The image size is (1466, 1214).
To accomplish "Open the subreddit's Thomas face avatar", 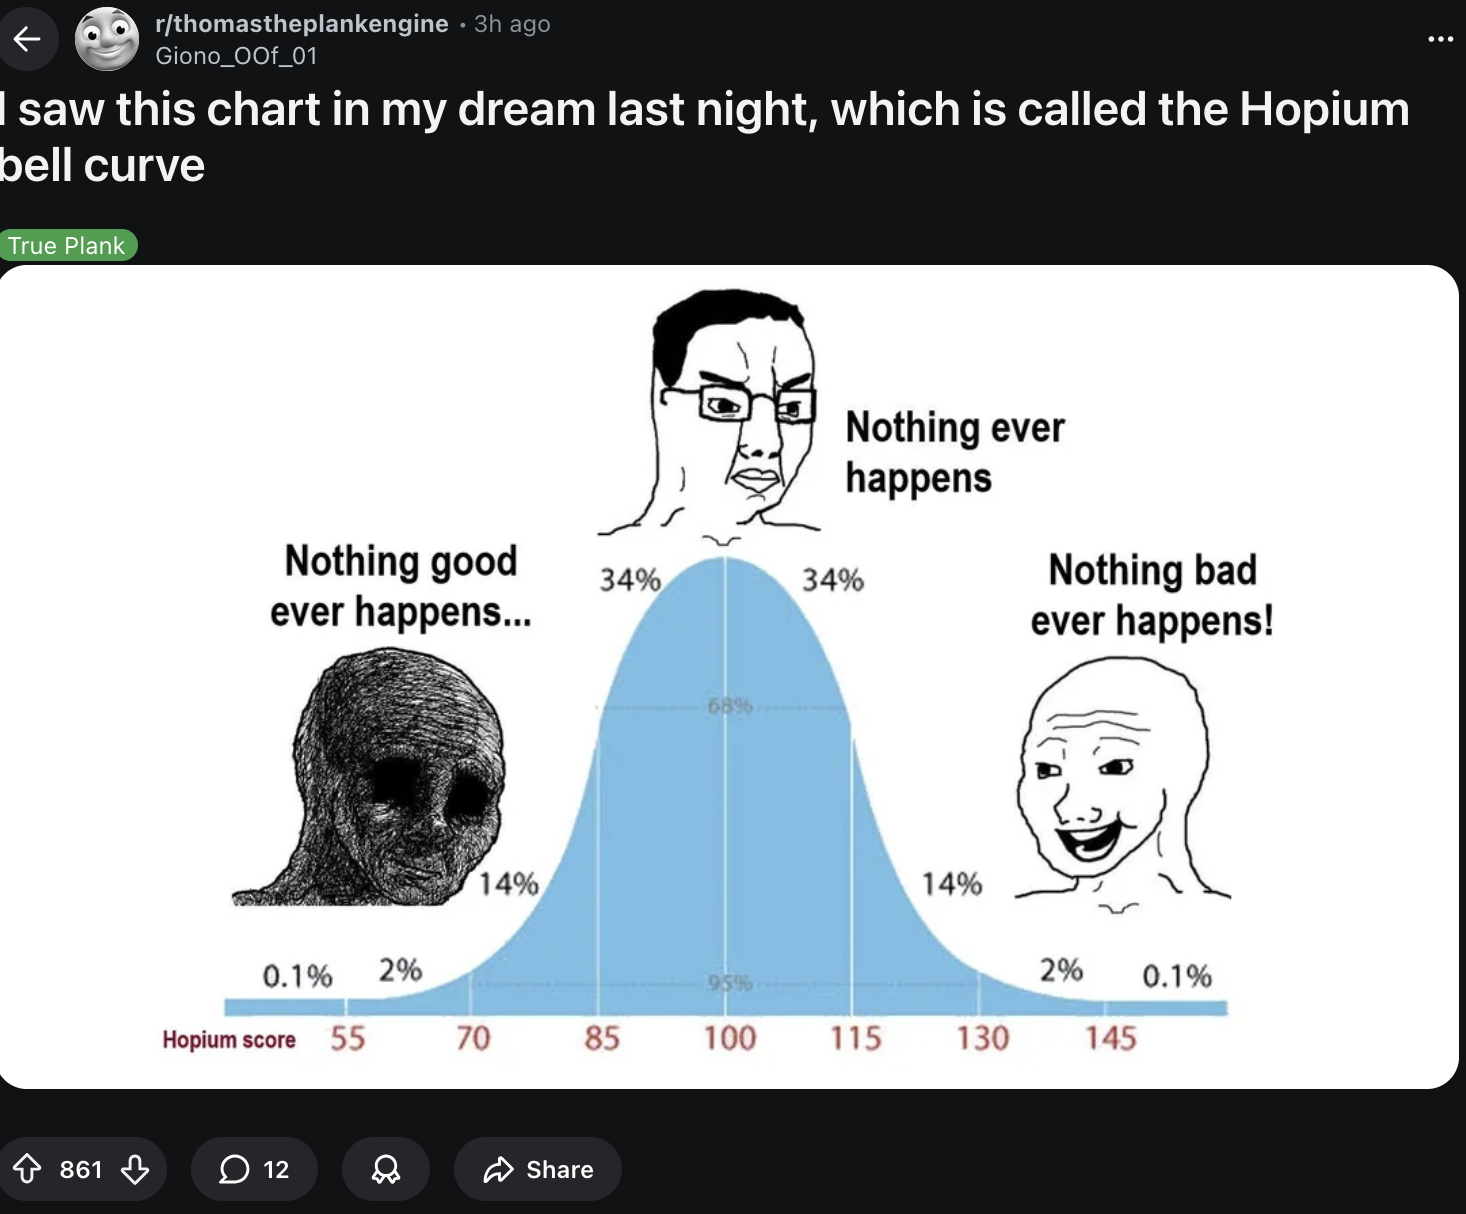I will (107, 39).
